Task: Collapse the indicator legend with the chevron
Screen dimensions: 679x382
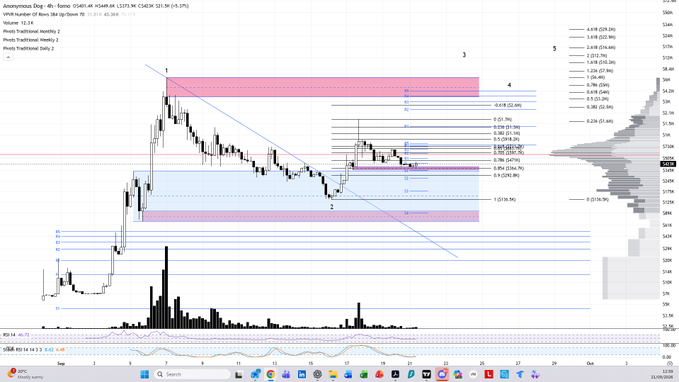Action: (8, 57)
